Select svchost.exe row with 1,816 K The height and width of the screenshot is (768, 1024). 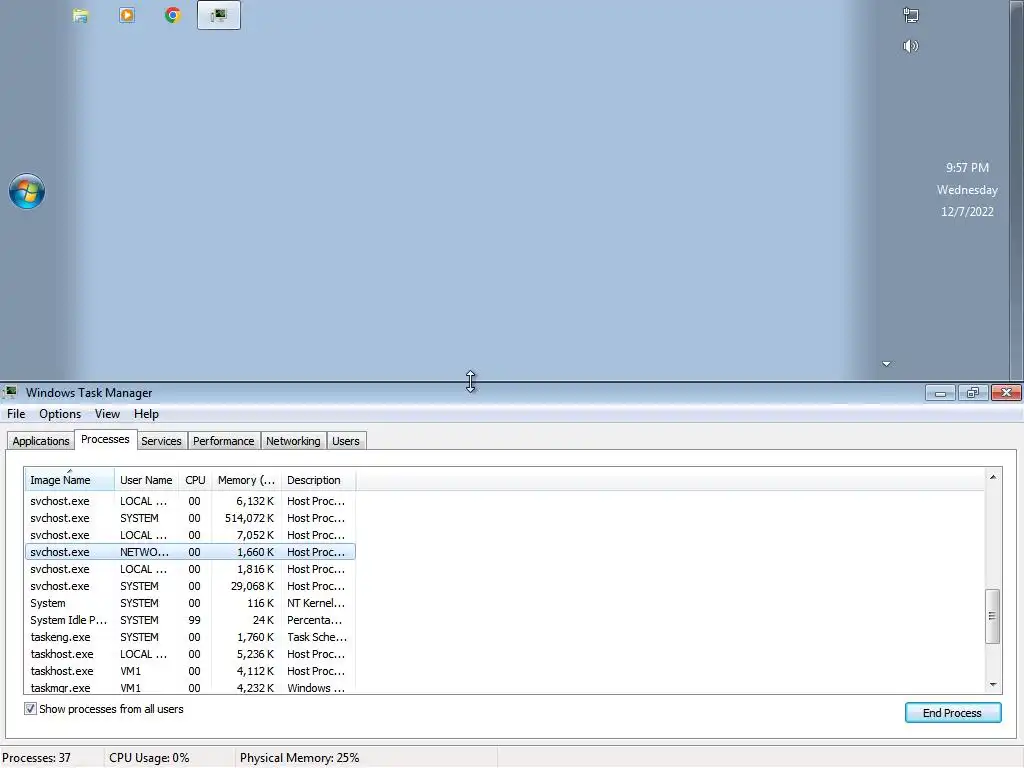pyautogui.click(x=190, y=569)
